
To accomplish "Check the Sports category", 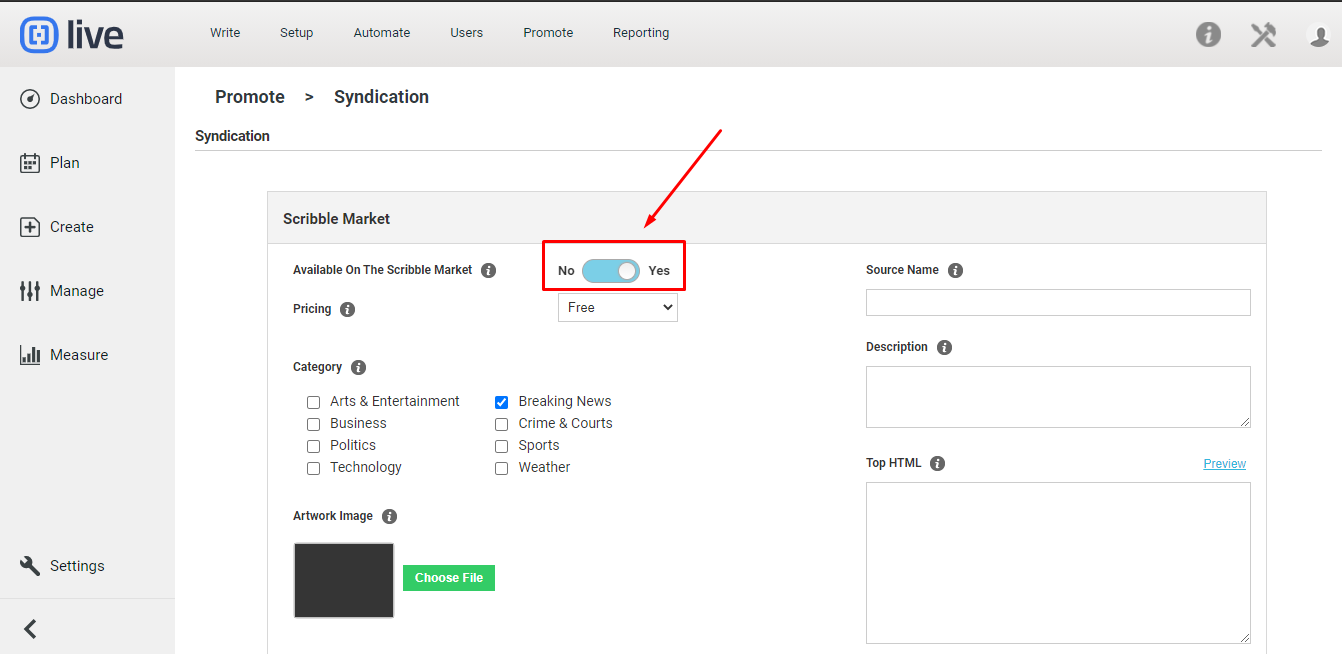I will [x=501, y=446].
